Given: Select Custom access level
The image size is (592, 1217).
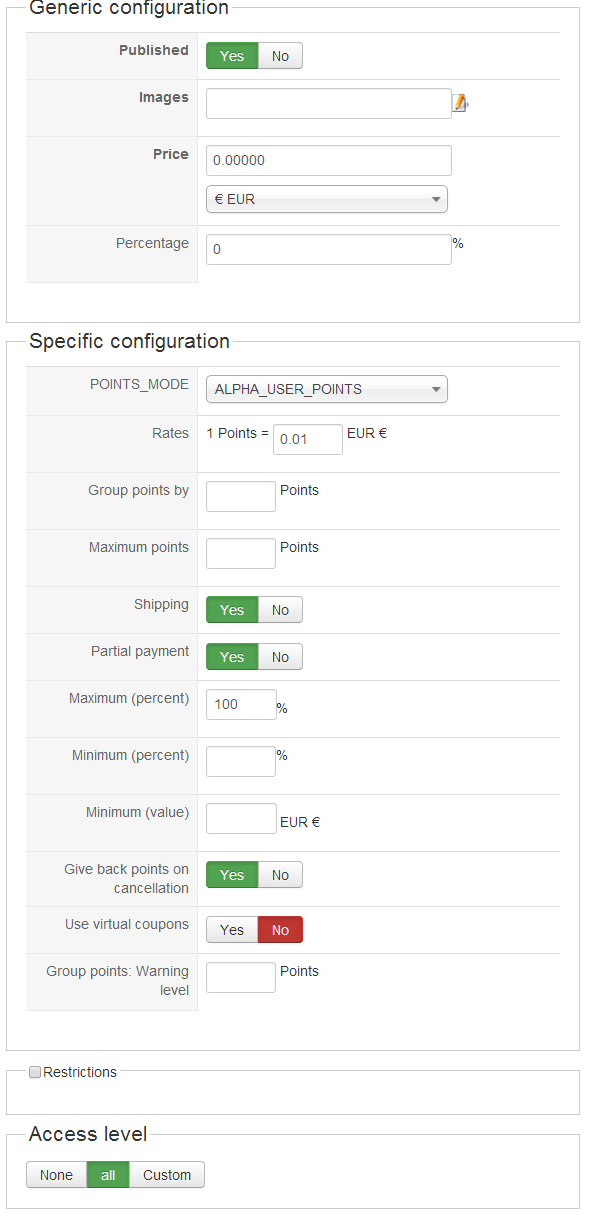Looking at the screenshot, I should 167,1175.
